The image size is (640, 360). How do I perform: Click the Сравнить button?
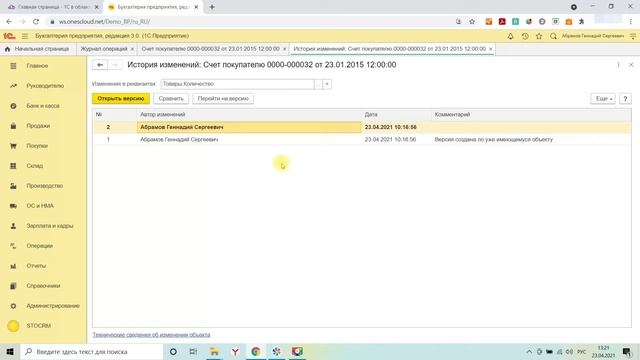click(171, 98)
